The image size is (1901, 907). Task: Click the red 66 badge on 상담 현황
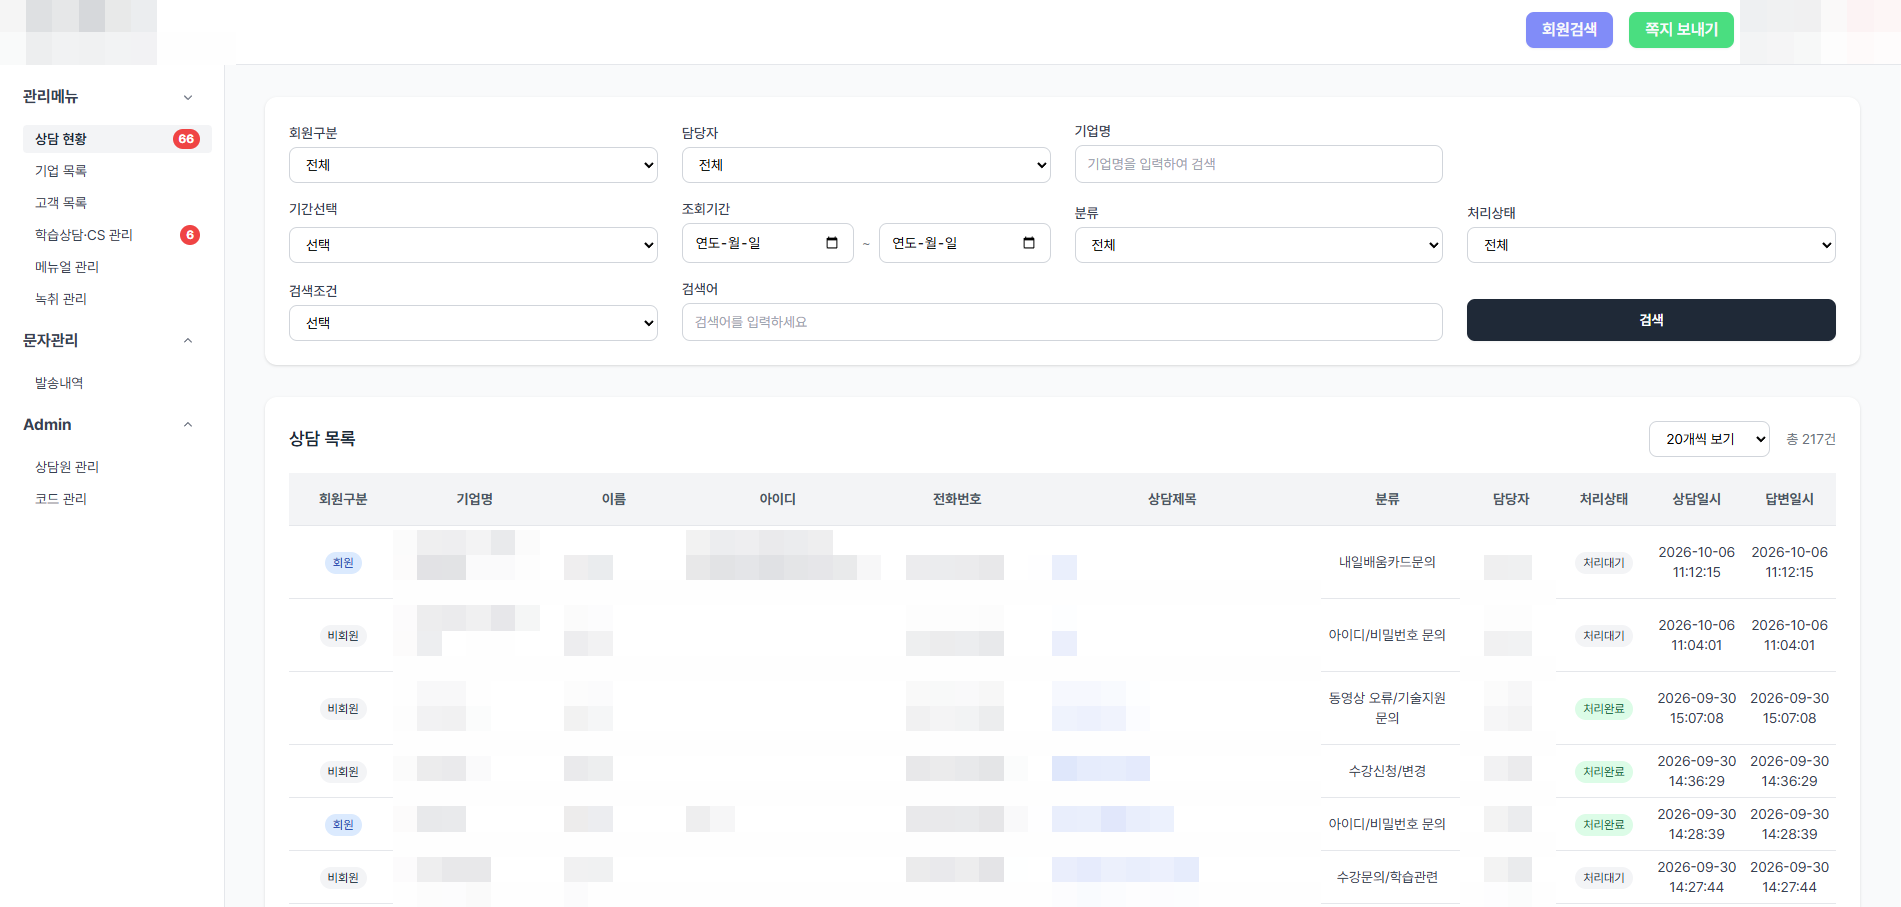coord(186,139)
